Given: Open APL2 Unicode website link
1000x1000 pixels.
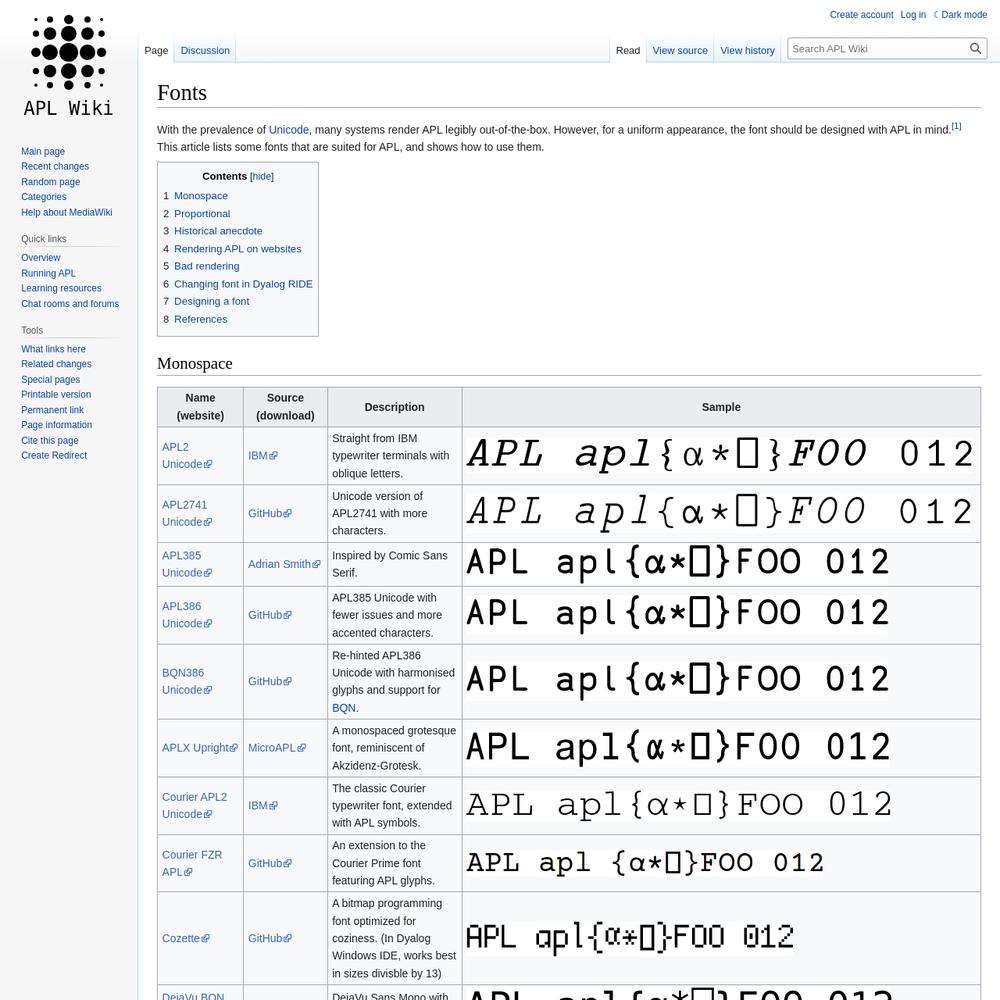Looking at the screenshot, I should (x=187, y=456).
